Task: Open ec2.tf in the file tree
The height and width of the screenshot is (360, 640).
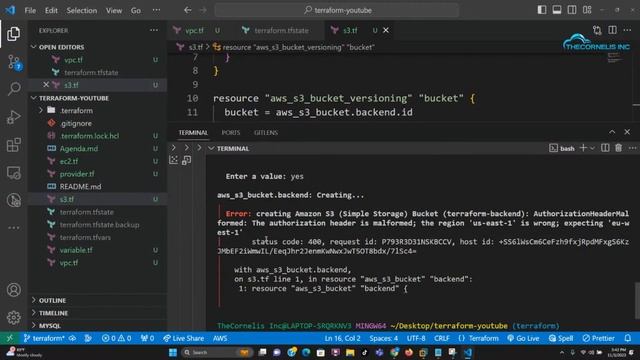Action: pos(69,161)
